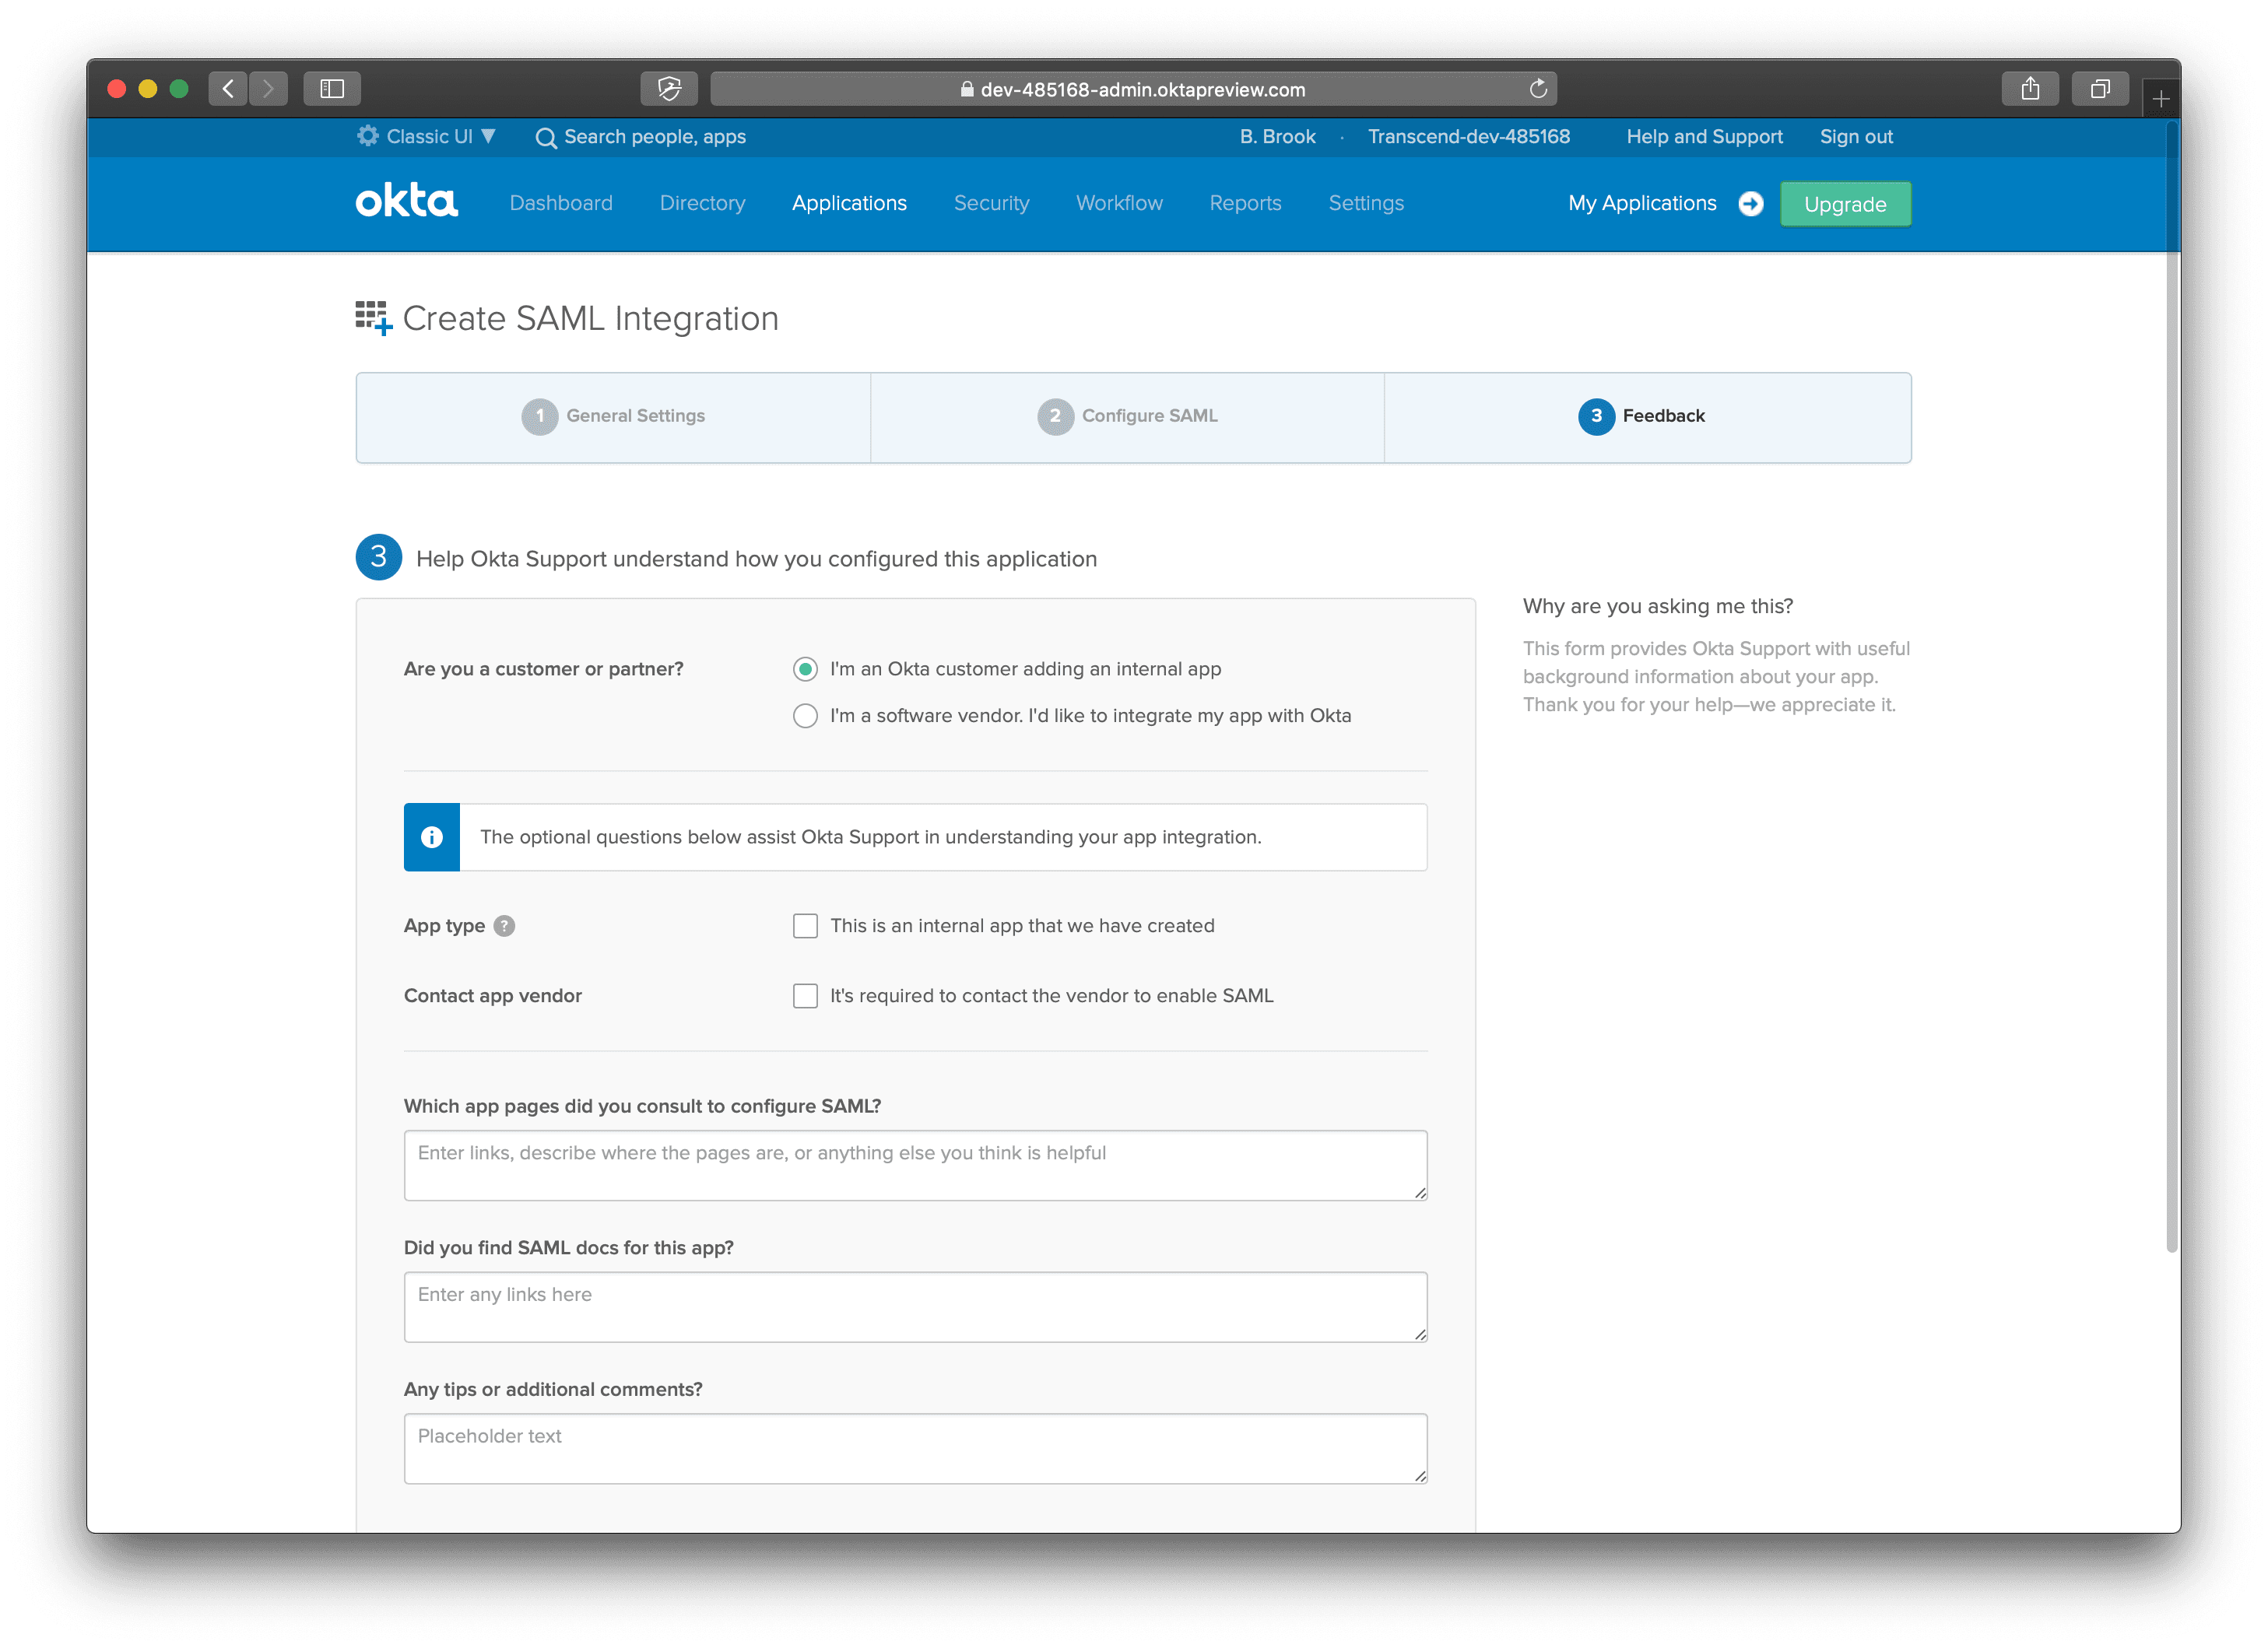Check the internal app checkbox
The width and height of the screenshot is (2268, 1648).
(x=805, y=926)
